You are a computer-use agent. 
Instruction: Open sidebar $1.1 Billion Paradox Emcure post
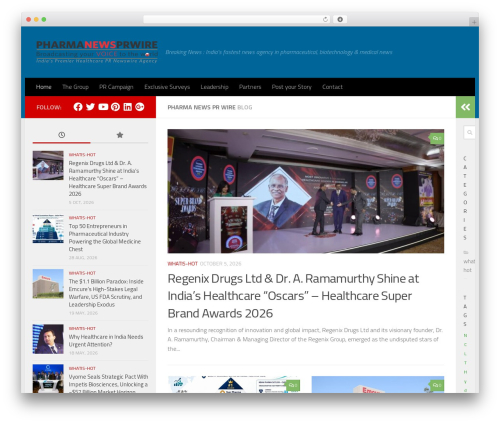pos(106,293)
